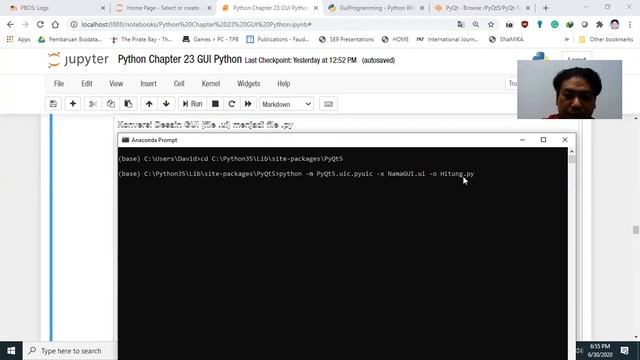This screenshot has height=360, width=640.
Task: Open International Journ... bookmark
Action: click(447, 40)
